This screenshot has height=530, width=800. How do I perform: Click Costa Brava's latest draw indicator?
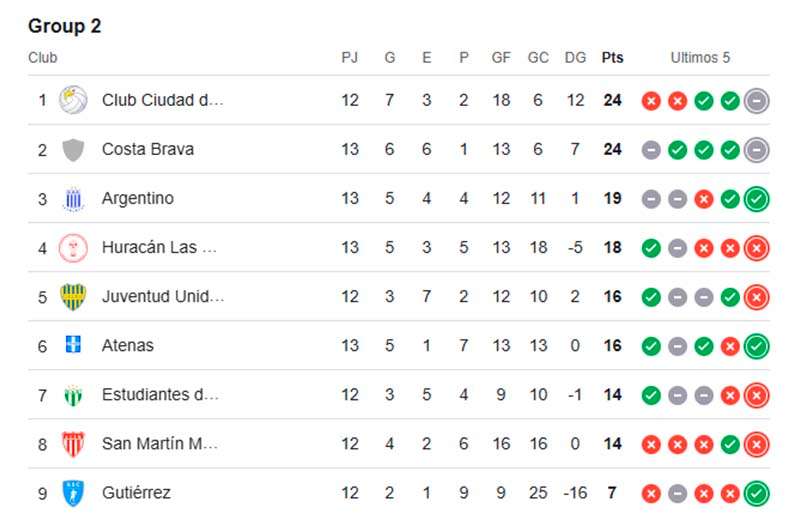(x=756, y=150)
